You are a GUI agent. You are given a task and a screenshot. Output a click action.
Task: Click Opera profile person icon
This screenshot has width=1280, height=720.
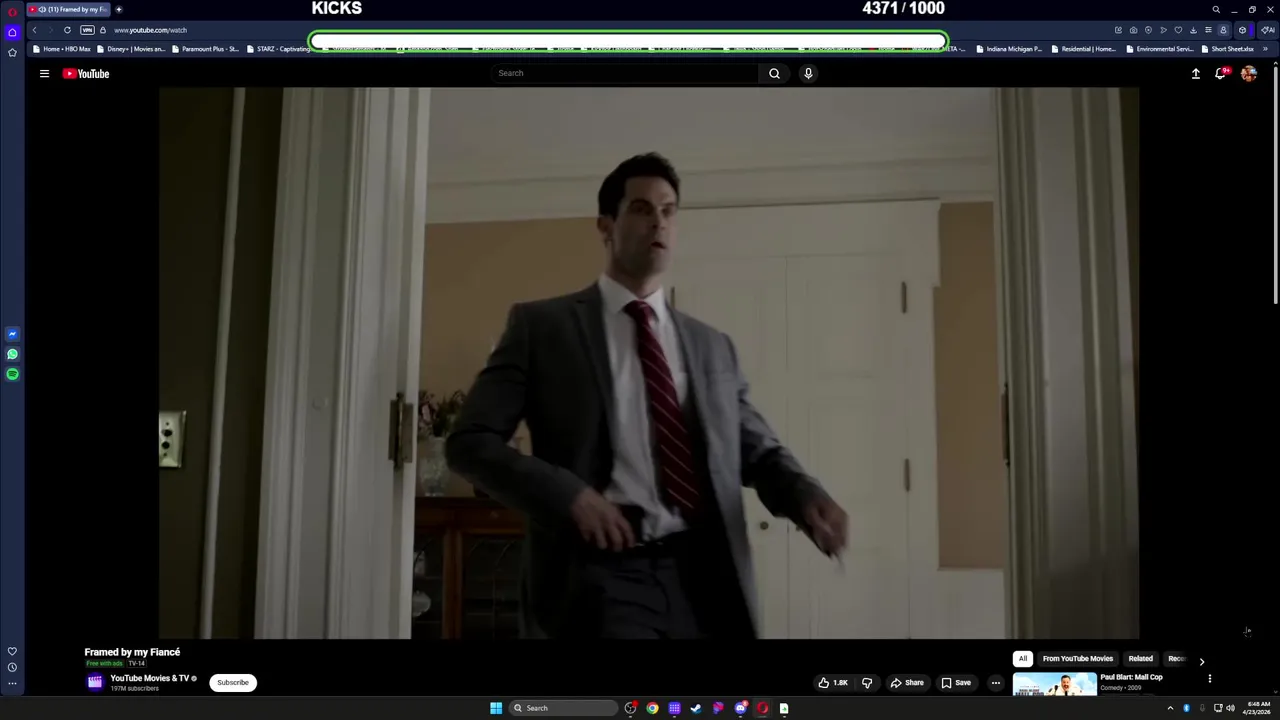click(x=1223, y=30)
